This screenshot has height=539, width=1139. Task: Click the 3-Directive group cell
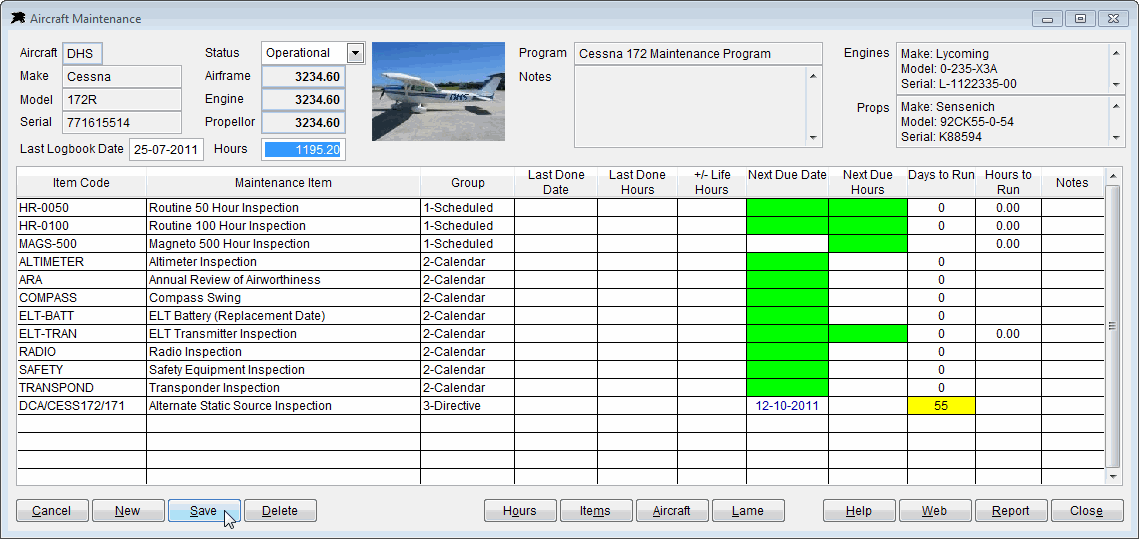[x=468, y=406]
